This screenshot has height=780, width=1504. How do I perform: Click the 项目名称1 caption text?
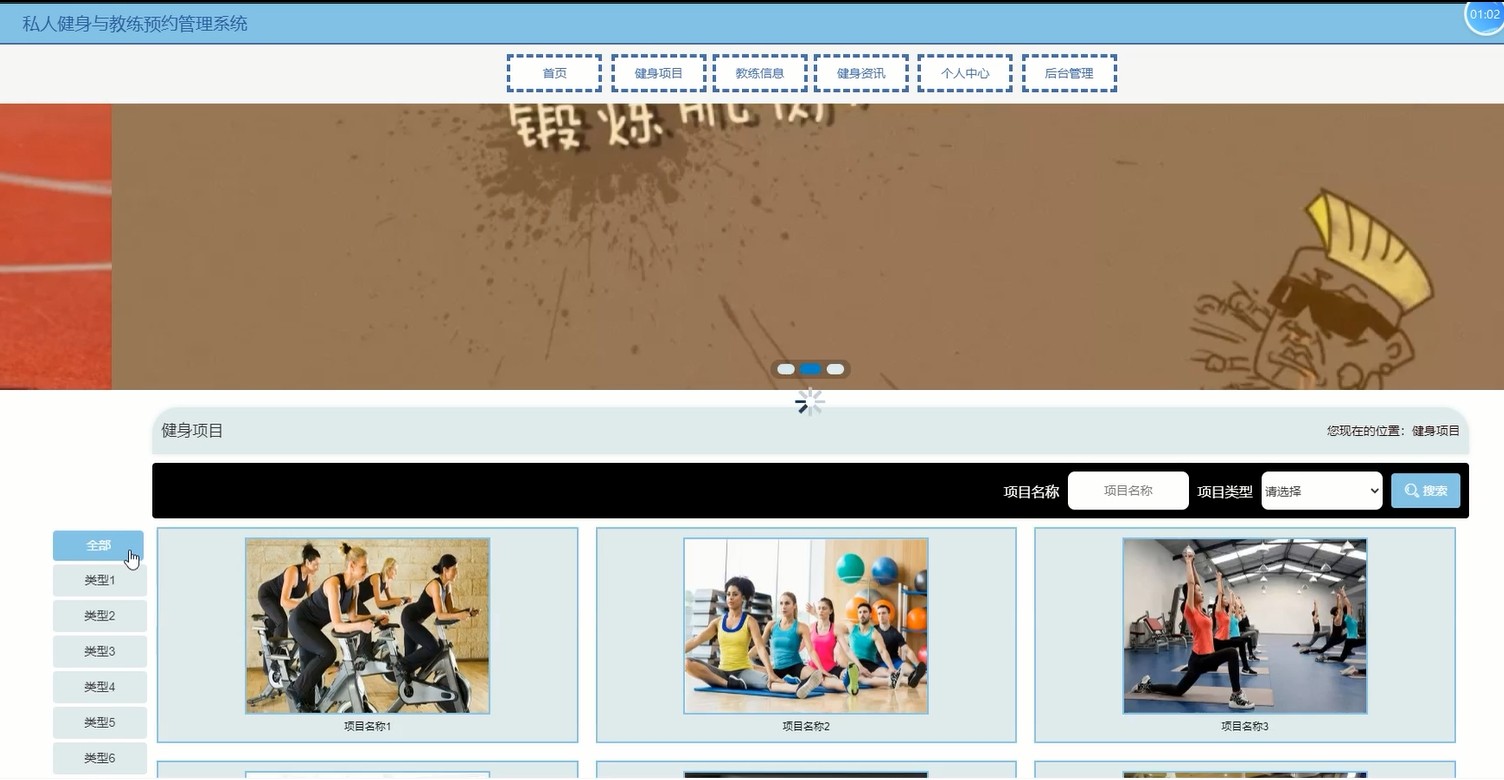point(367,727)
